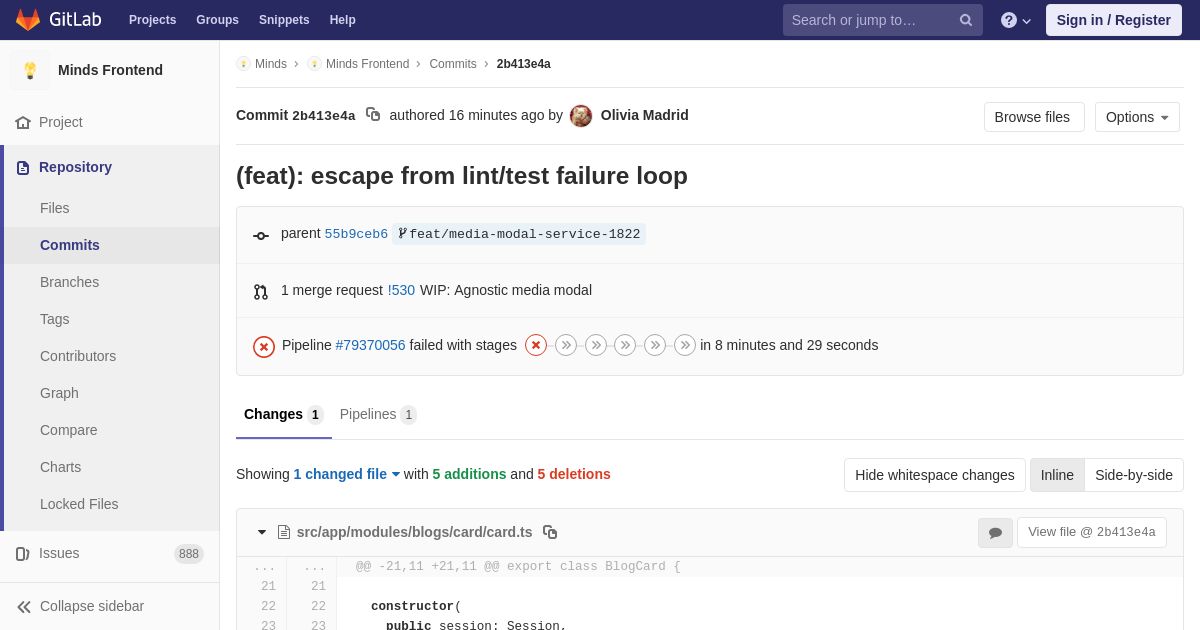Click Hide whitespace changes
This screenshot has height=630, width=1200.
point(935,475)
